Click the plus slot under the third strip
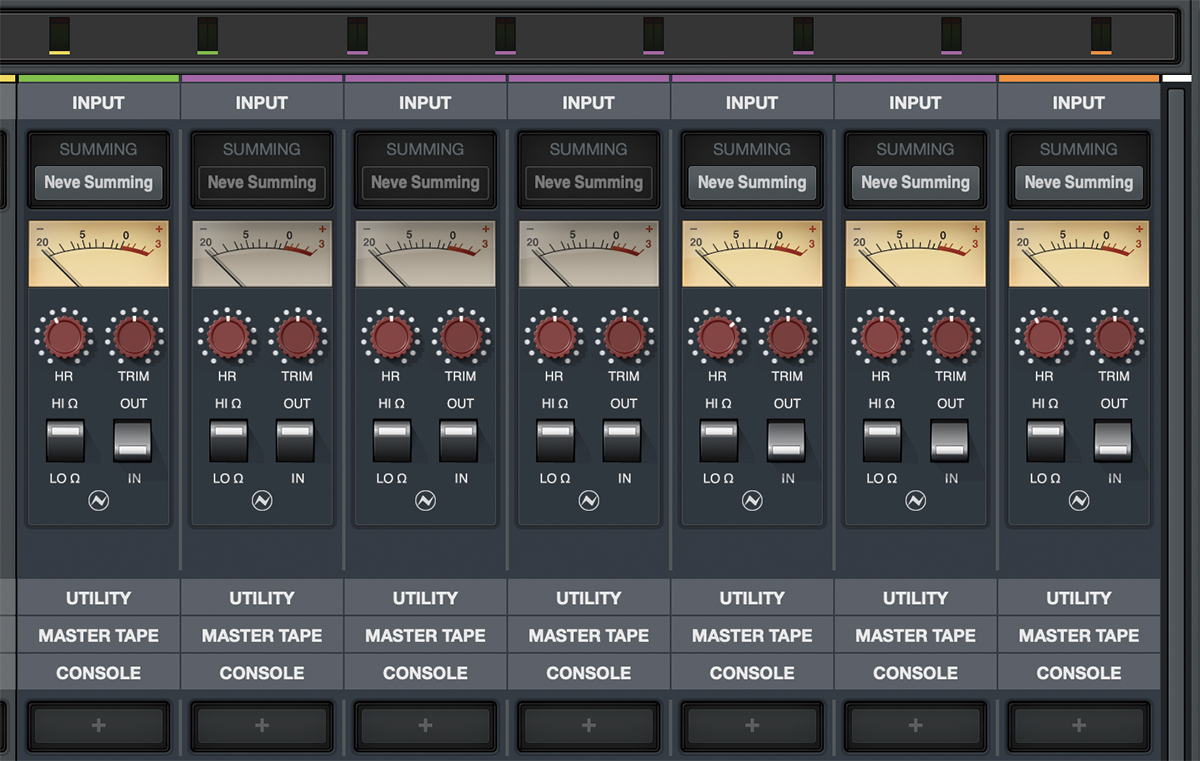The image size is (1200, 761). 425,726
